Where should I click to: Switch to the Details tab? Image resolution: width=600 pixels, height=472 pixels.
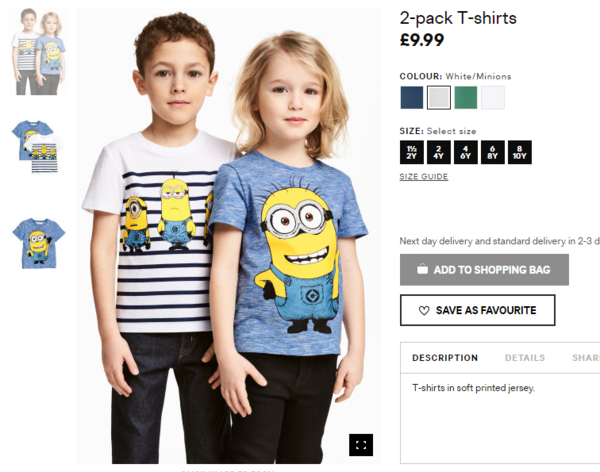[525, 358]
